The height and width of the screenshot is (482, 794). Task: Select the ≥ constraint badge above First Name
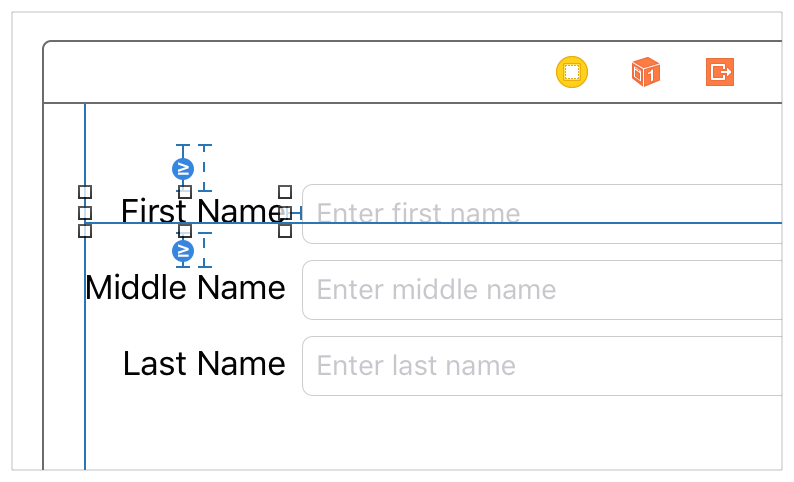click(x=183, y=168)
